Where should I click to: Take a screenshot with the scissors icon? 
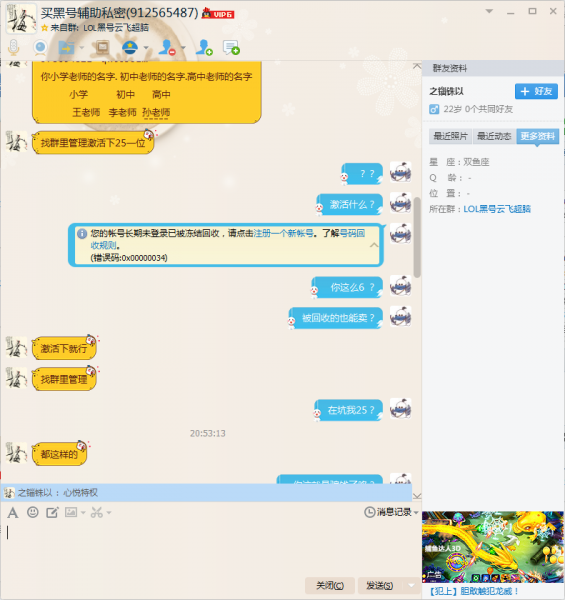coord(96,512)
